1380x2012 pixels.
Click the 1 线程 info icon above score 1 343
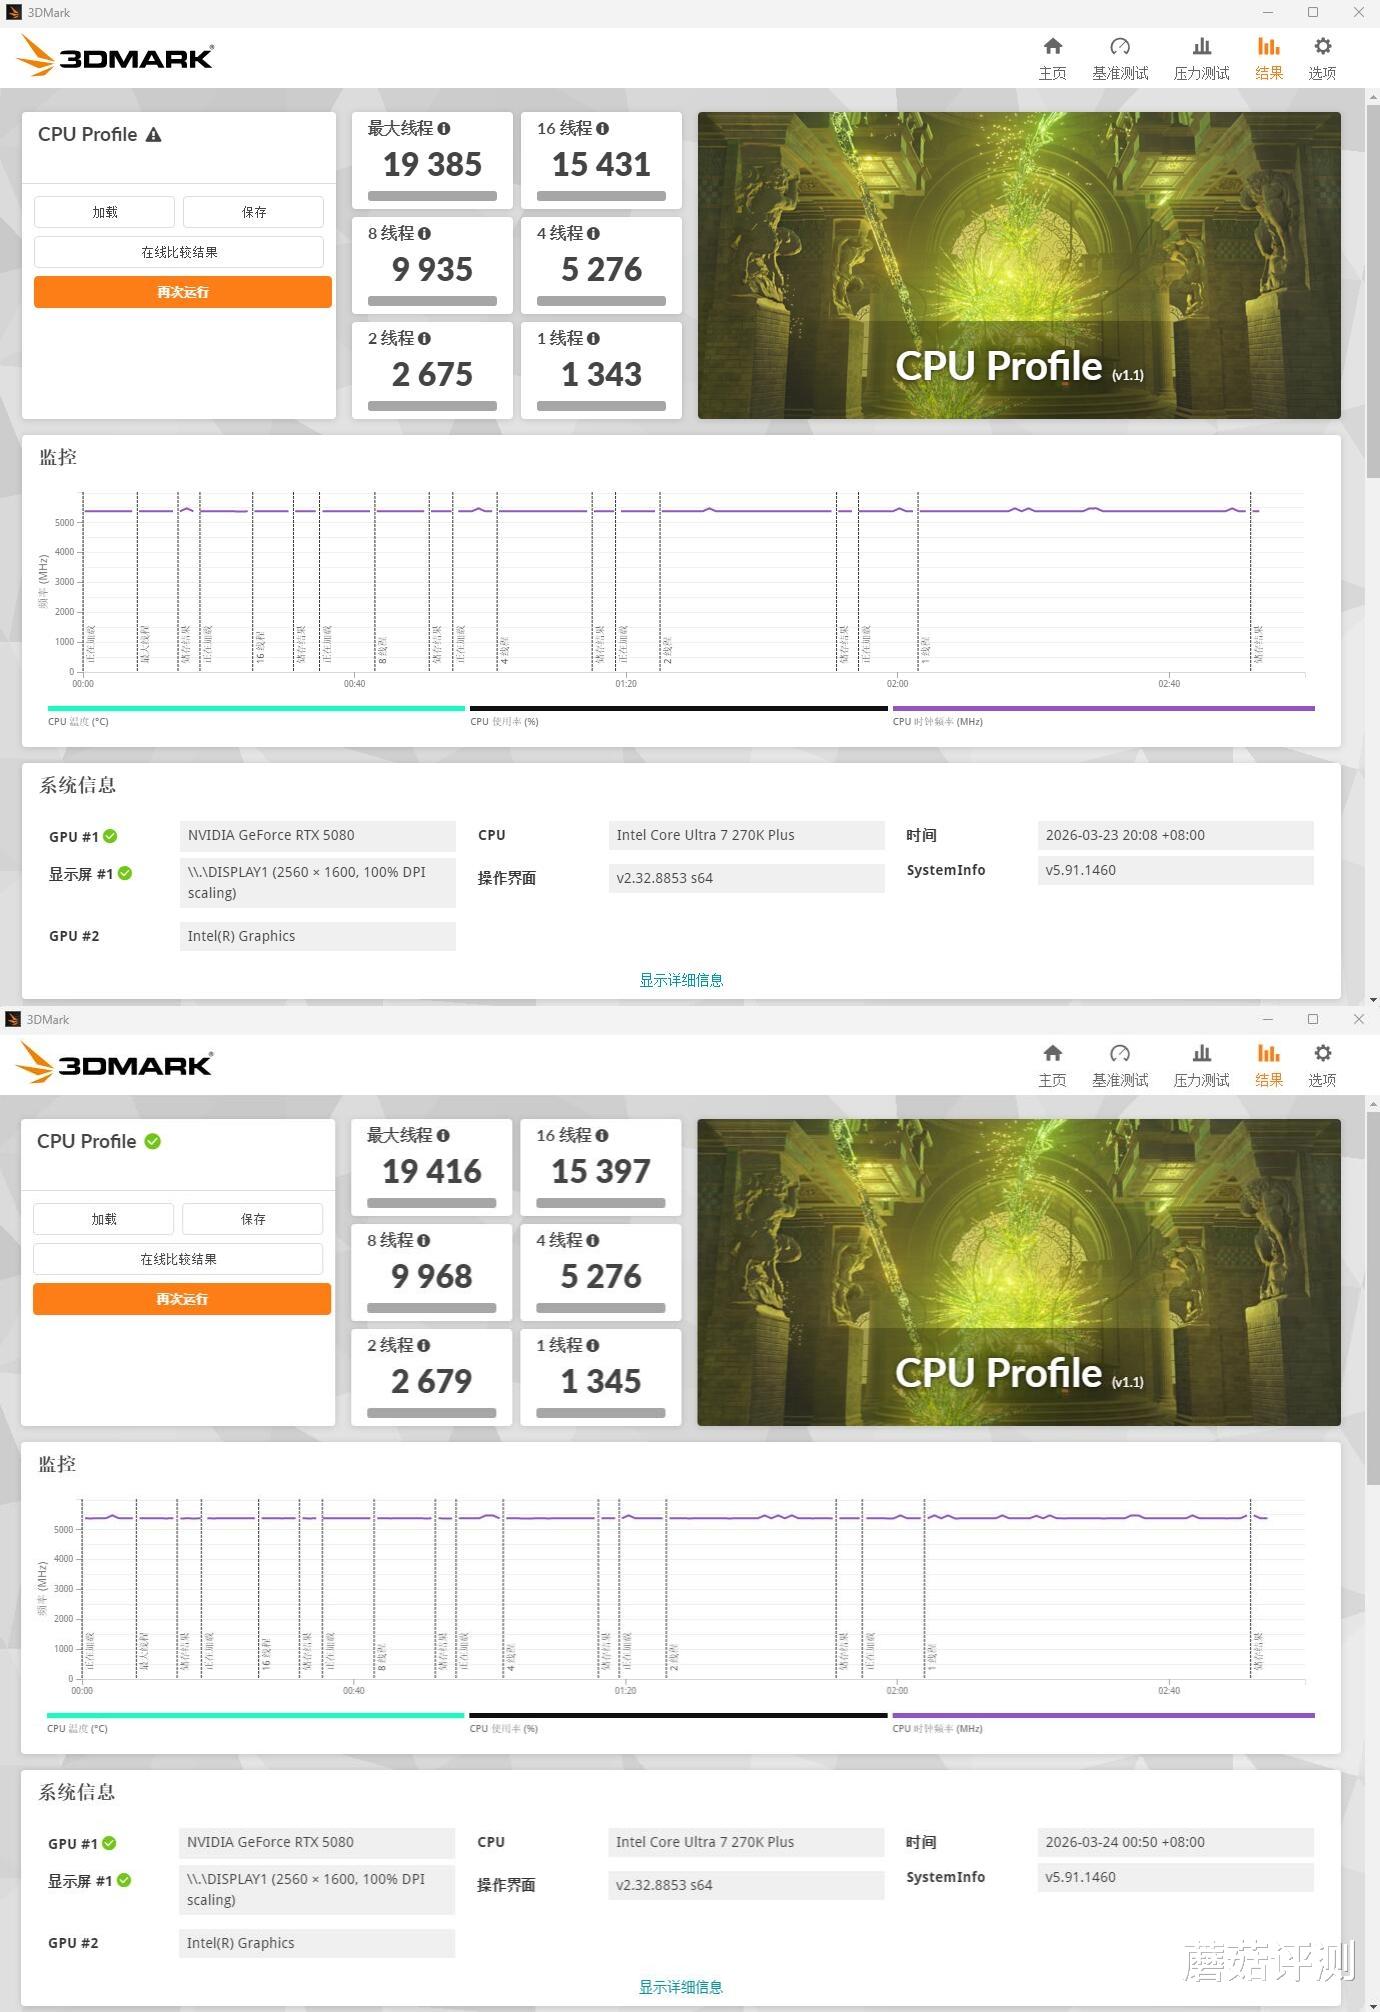593,338
